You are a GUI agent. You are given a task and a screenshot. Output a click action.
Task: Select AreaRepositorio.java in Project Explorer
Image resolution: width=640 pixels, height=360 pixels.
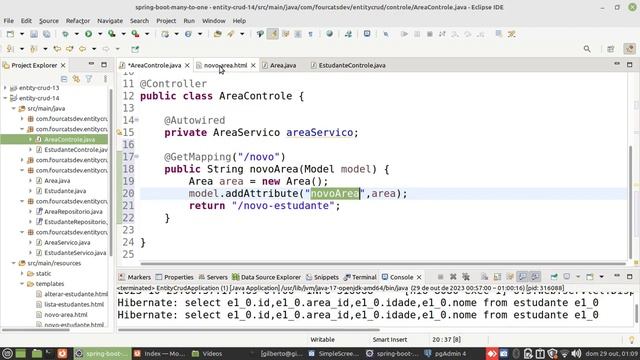click(73, 212)
